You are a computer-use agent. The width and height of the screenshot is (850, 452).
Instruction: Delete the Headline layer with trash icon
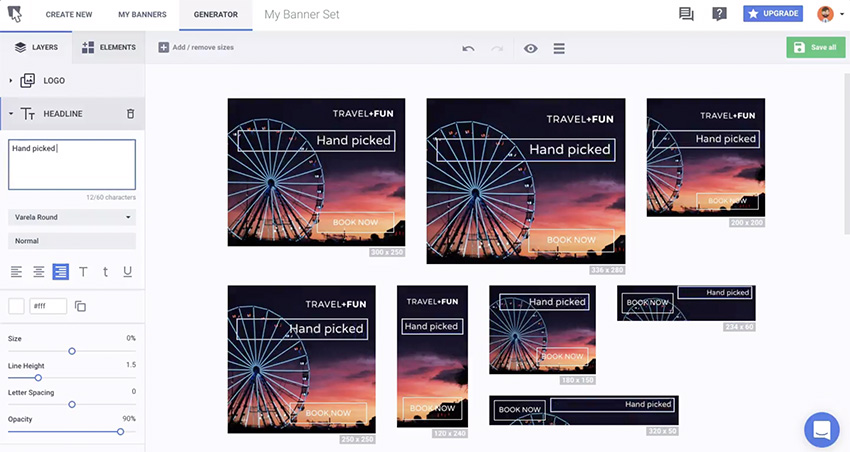[x=130, y=114]
